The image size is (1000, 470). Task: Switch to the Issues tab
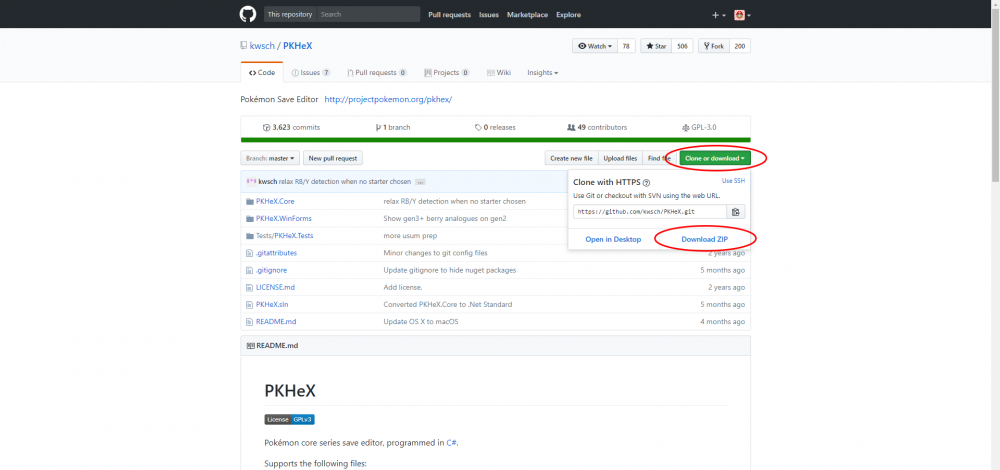click(310, 73)
